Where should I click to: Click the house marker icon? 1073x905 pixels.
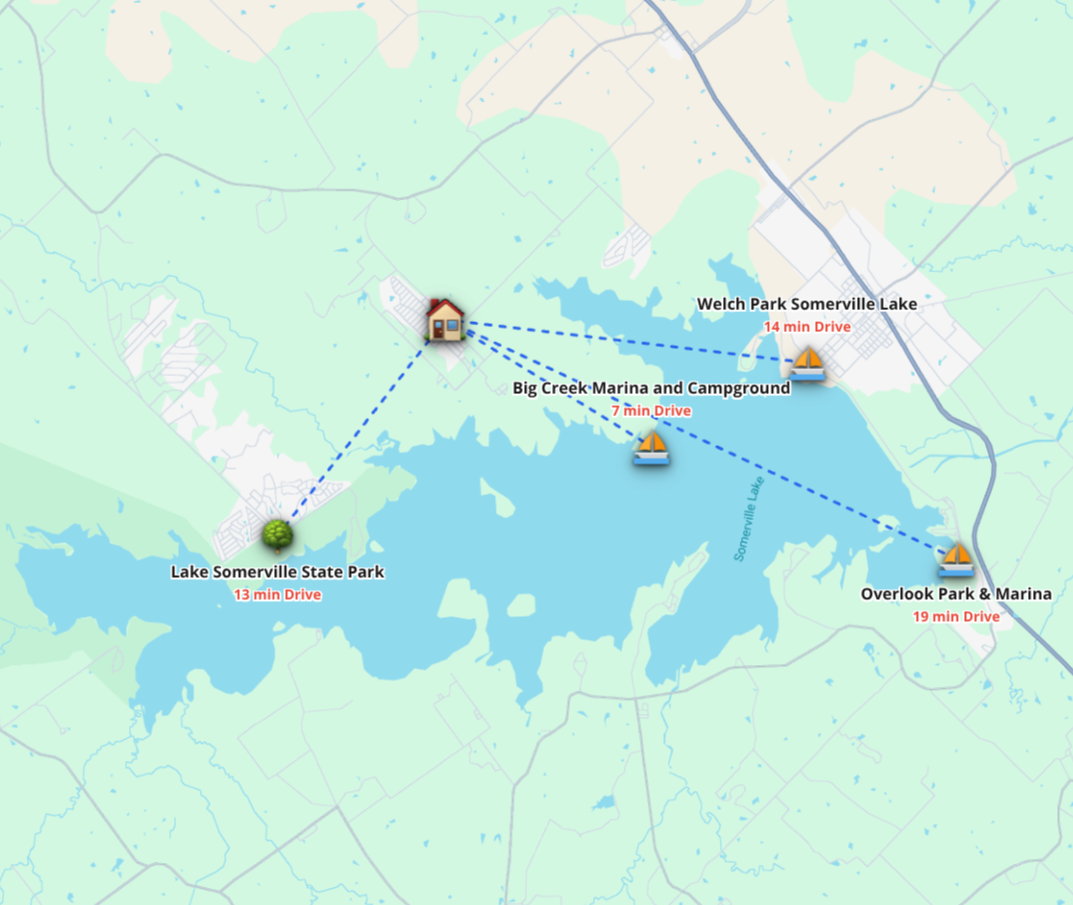(445, 320)
